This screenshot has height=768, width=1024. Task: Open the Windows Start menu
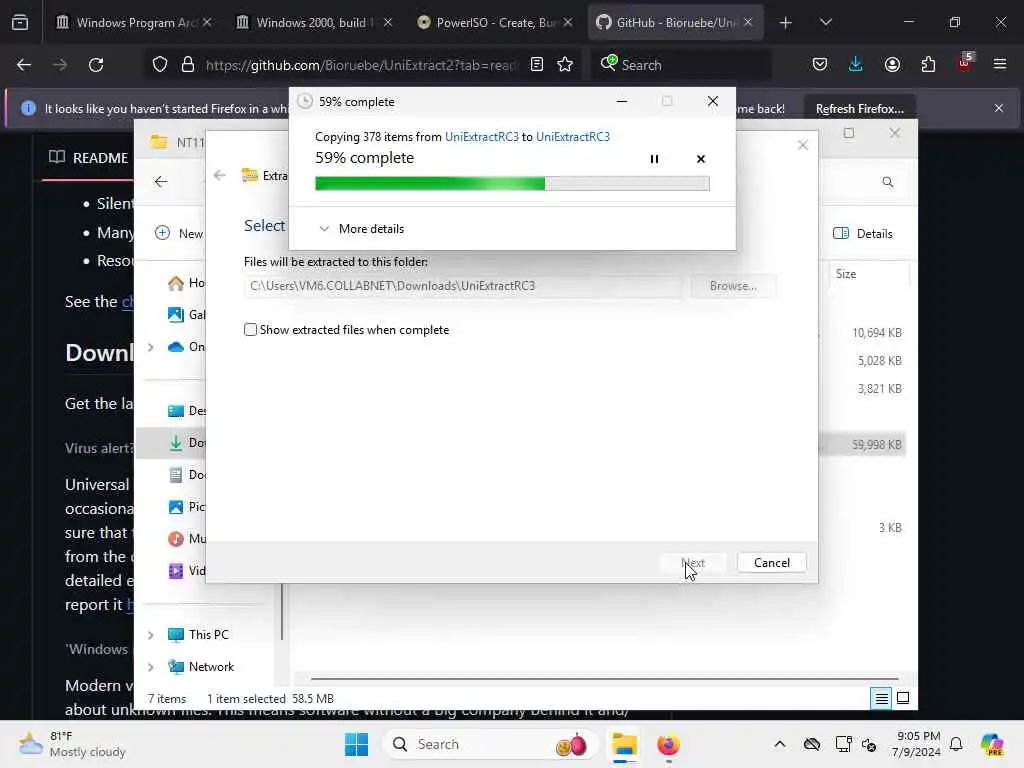pos(357,744)
